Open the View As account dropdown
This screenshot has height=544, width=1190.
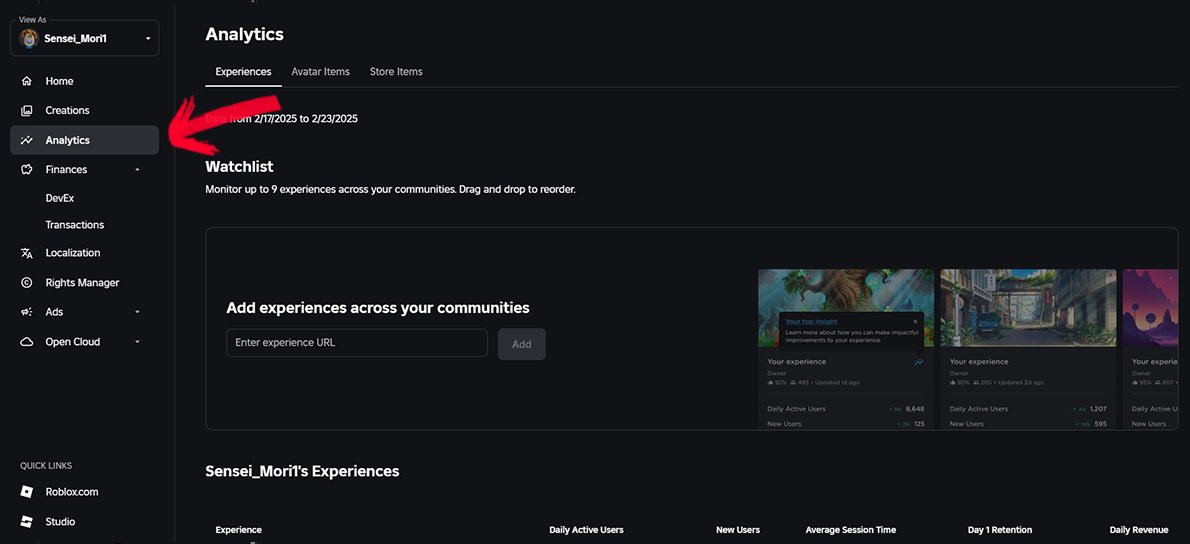tap(85, 38)
